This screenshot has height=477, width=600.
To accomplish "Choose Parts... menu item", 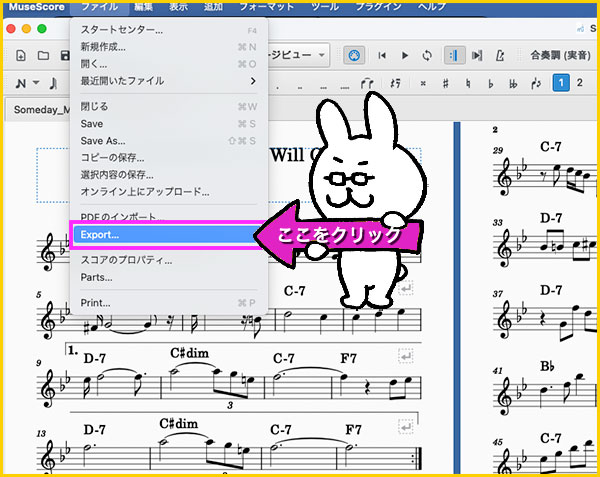I will click(x=169, y=277).
